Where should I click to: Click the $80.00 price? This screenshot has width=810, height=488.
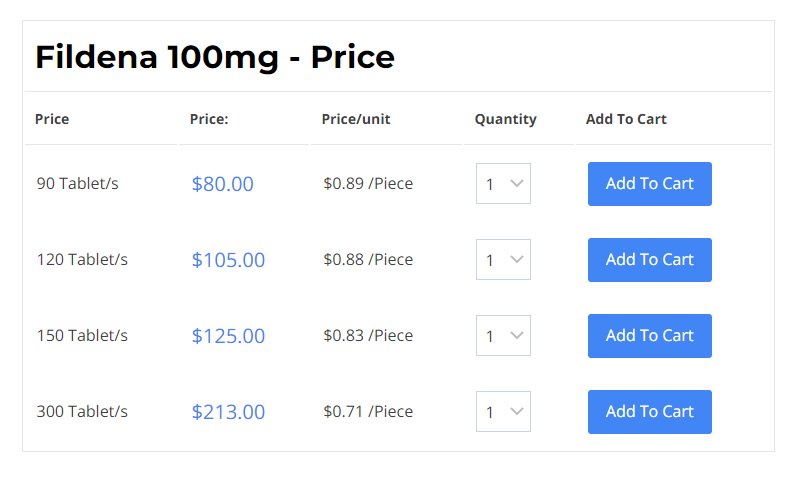click(223, 184)
